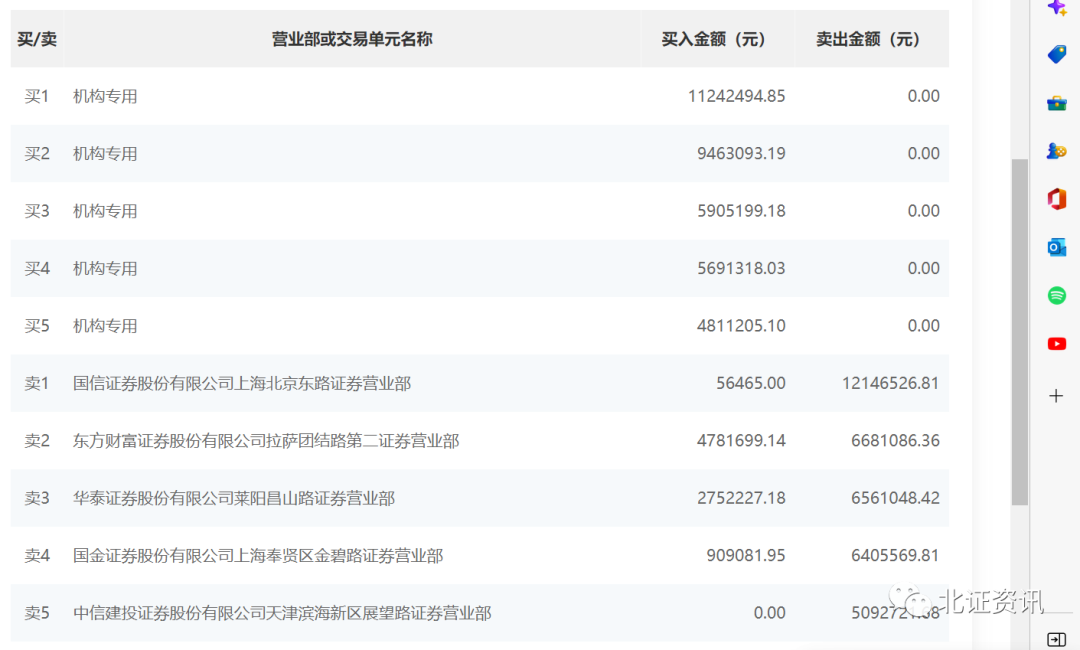Click 机构专用 in the 买3 row

[x=105, y=211]
